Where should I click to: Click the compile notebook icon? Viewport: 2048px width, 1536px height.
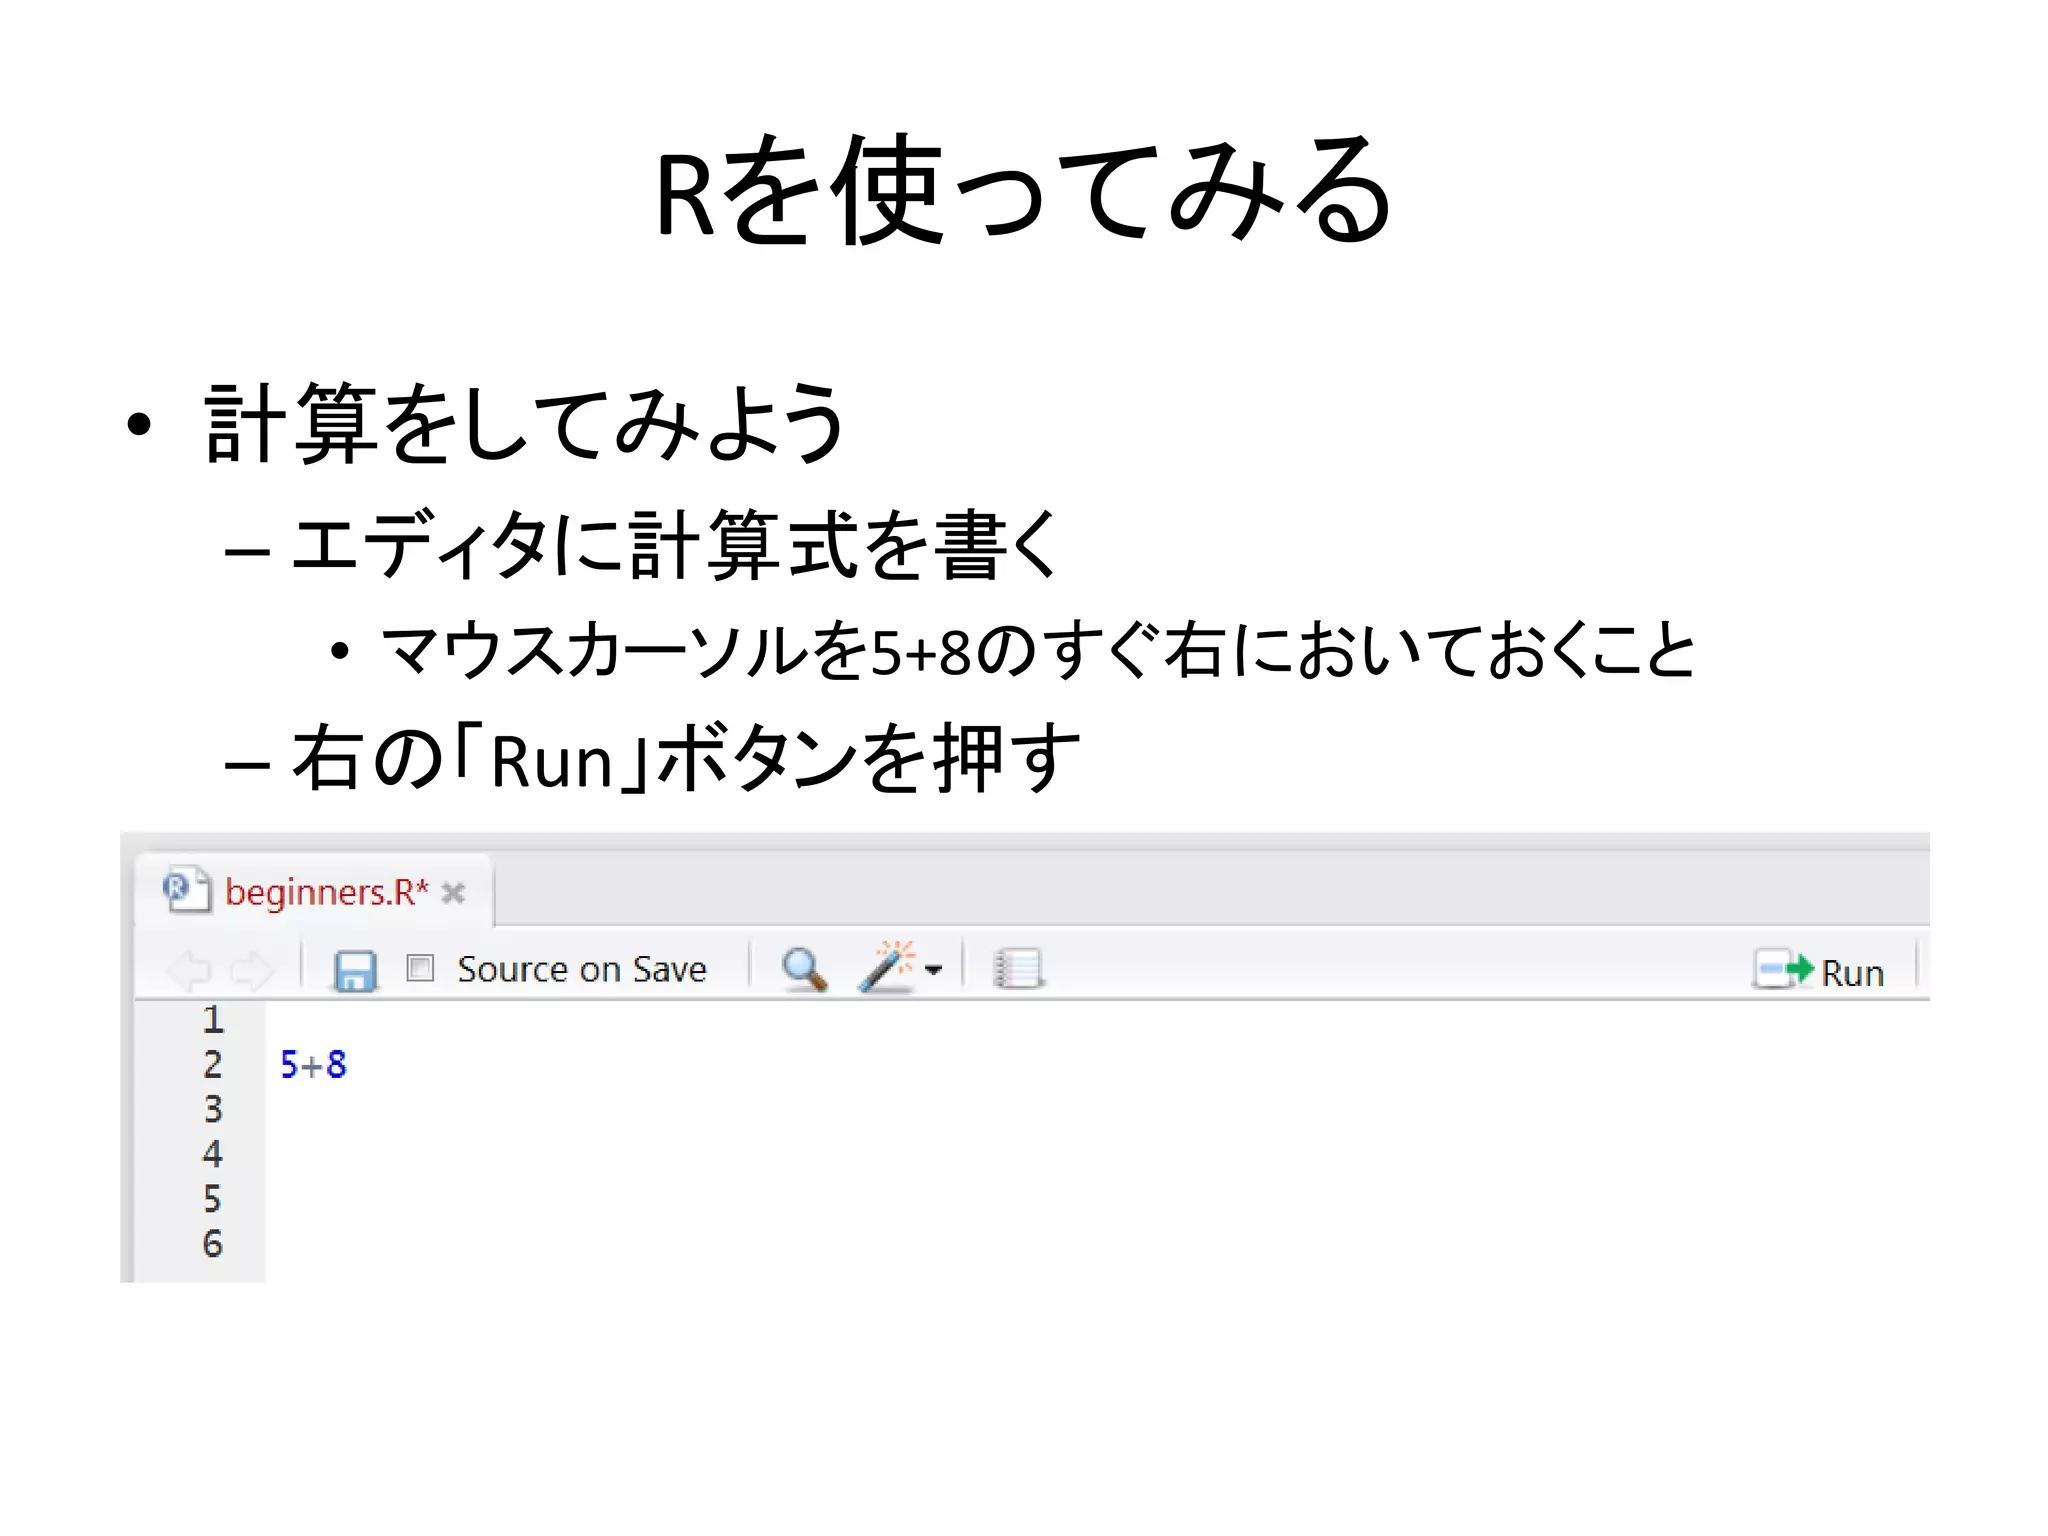[1018, 968]
